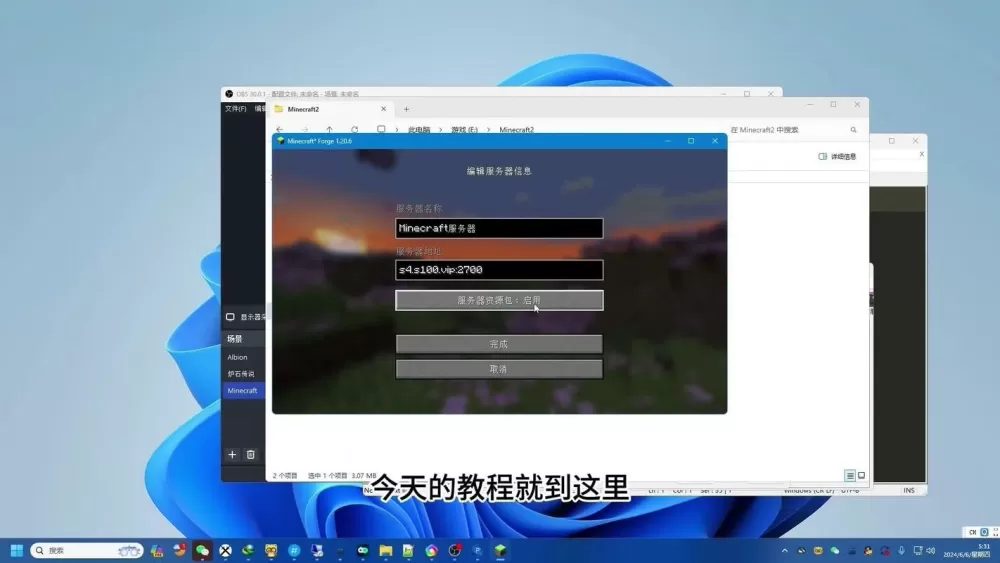Click the 取消 button in Minecraft

point(499,369)
